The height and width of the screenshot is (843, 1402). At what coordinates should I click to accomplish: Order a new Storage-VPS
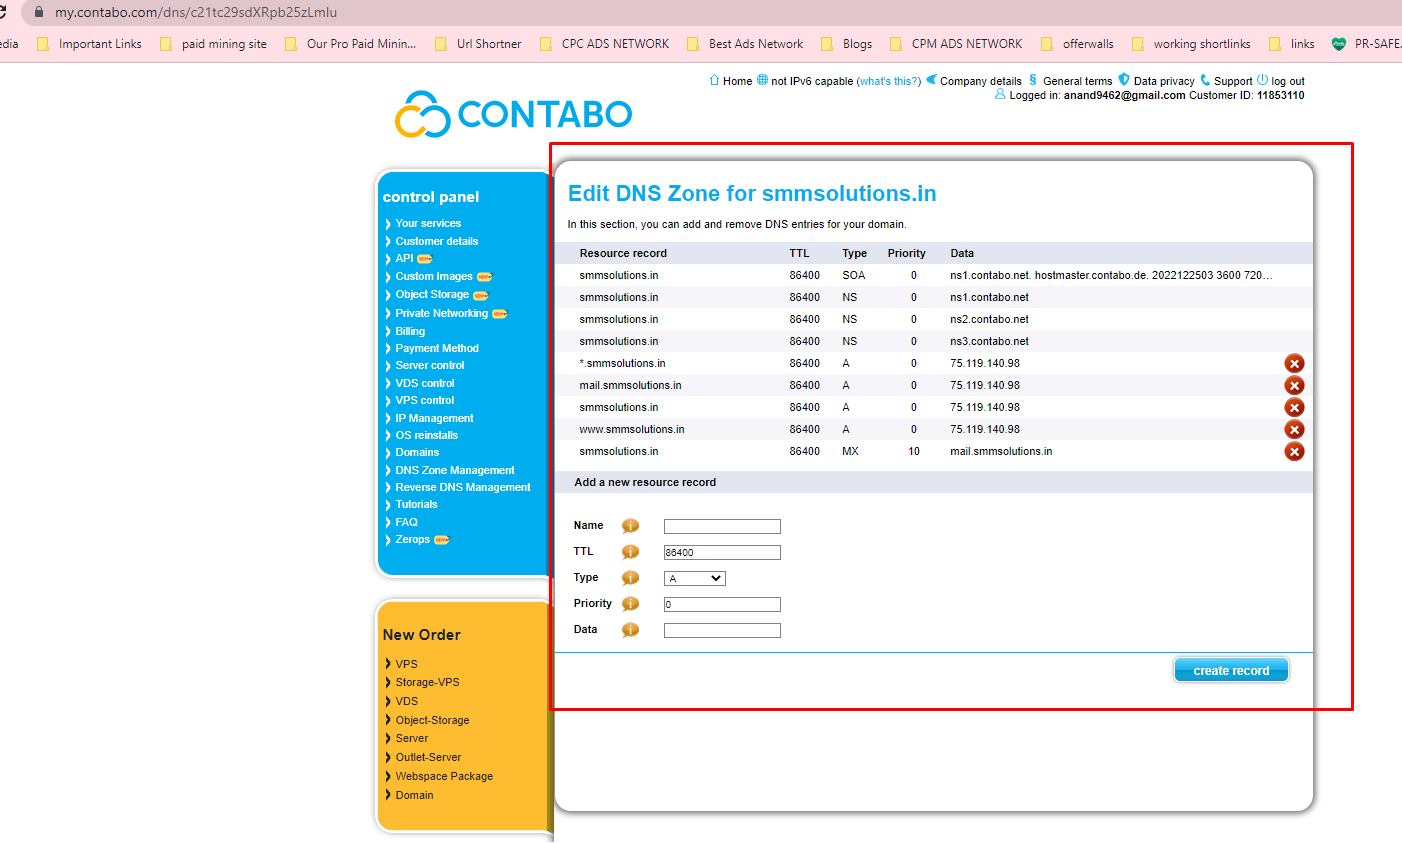(x=427, y=682)
